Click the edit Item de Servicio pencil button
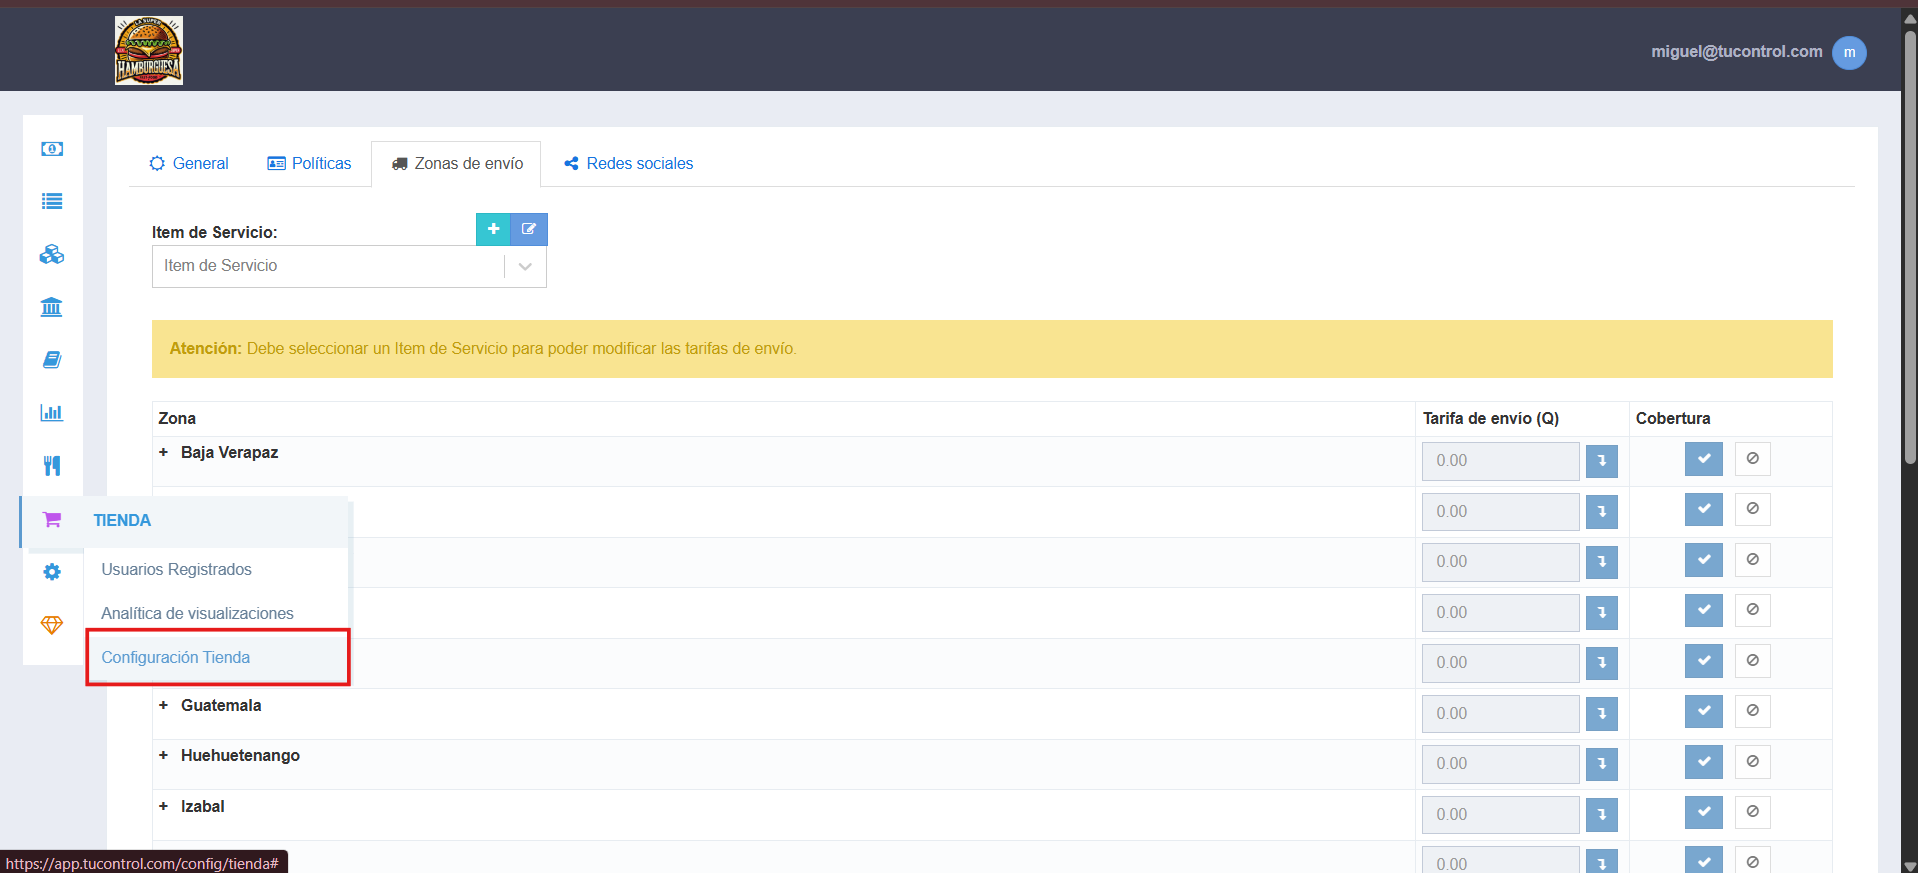Viewport: 1918px width, 873px height. coord(529,229)
